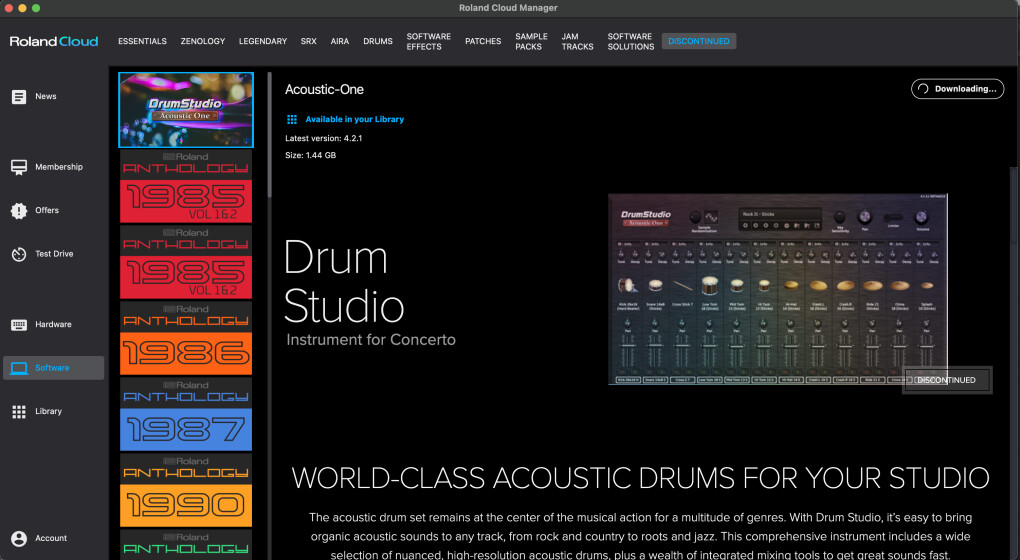Viewport: 1020px width, 560px height.
Task: Switch to the ESSENTIALS tab
Action: pos(142,41)
